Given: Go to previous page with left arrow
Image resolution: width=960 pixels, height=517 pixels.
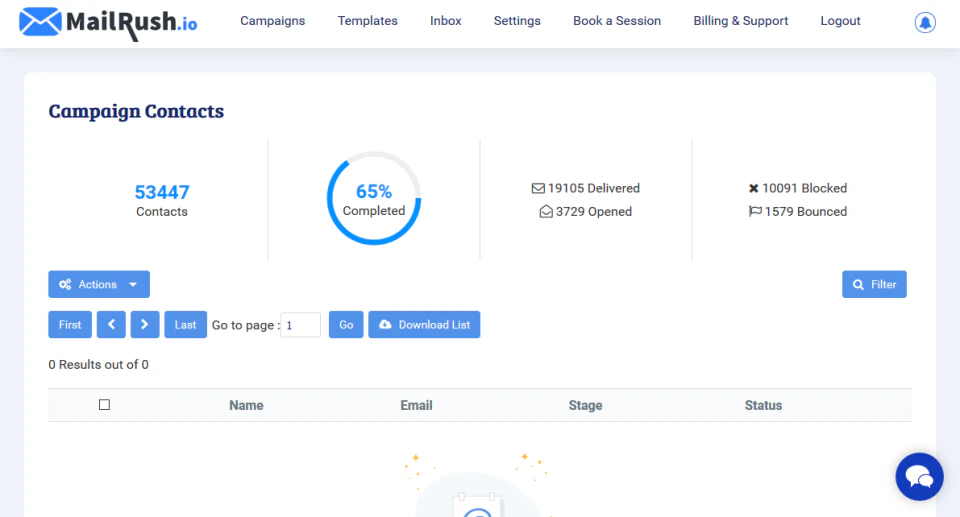Looking at the screenshot, I should tap(111, 325).
